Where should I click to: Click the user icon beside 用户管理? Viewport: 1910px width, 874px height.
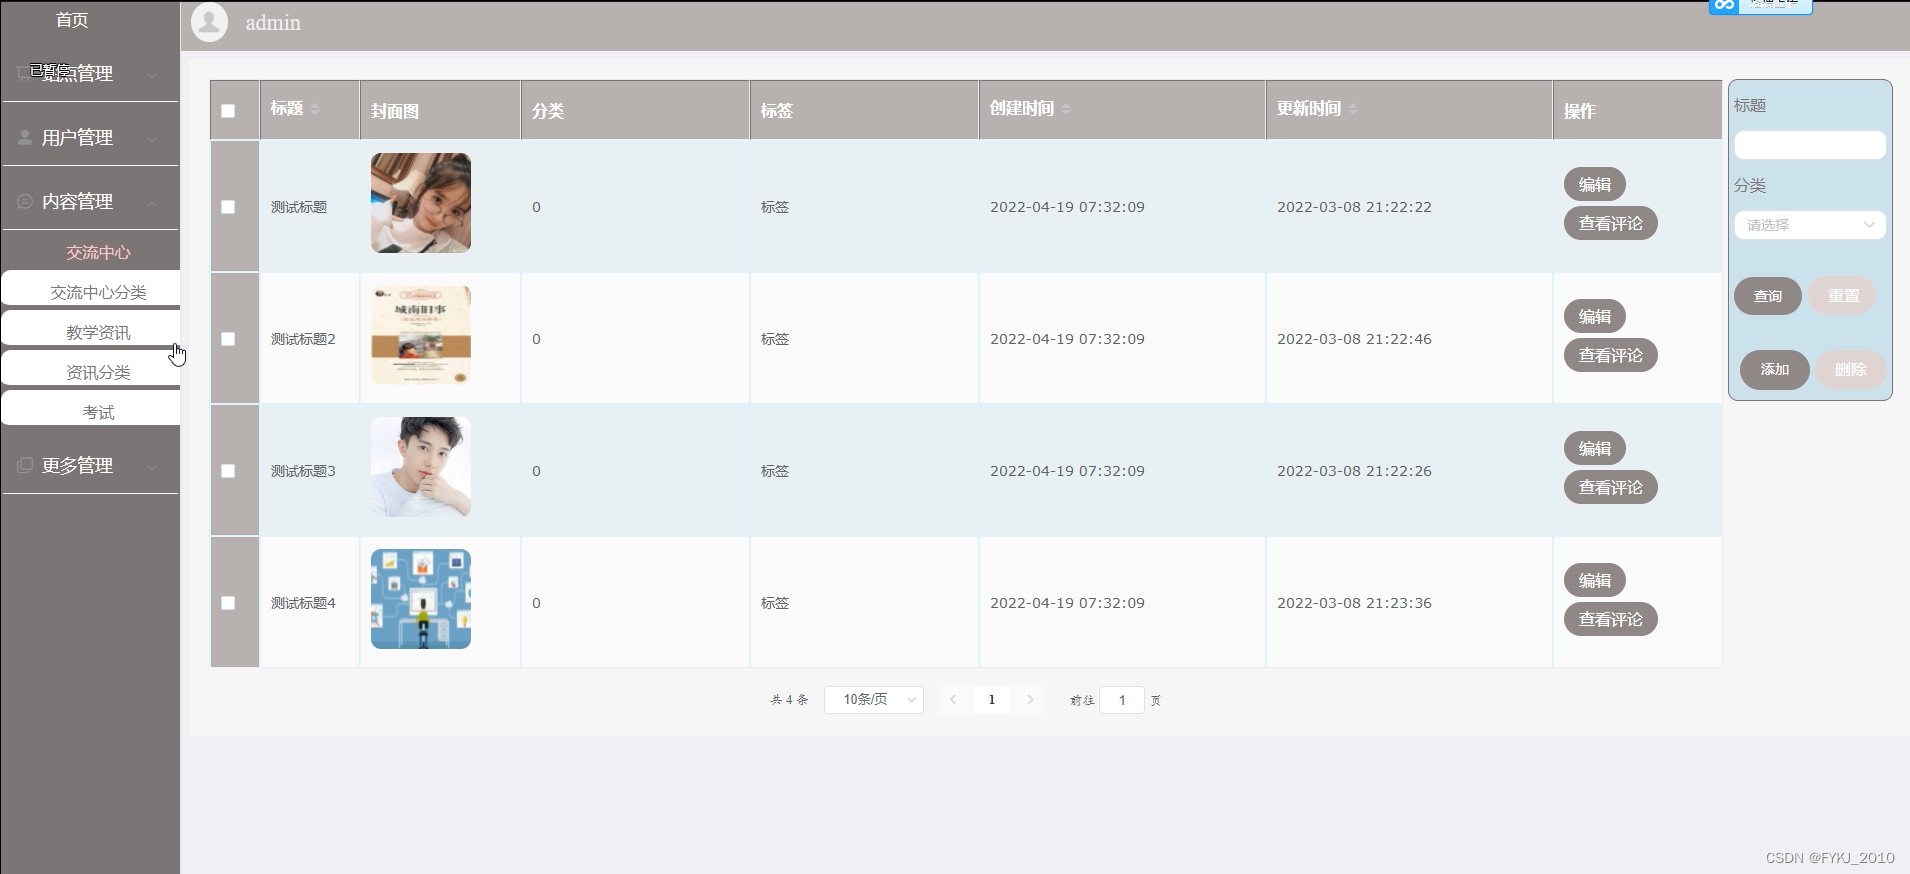click(x=25, y=137)
